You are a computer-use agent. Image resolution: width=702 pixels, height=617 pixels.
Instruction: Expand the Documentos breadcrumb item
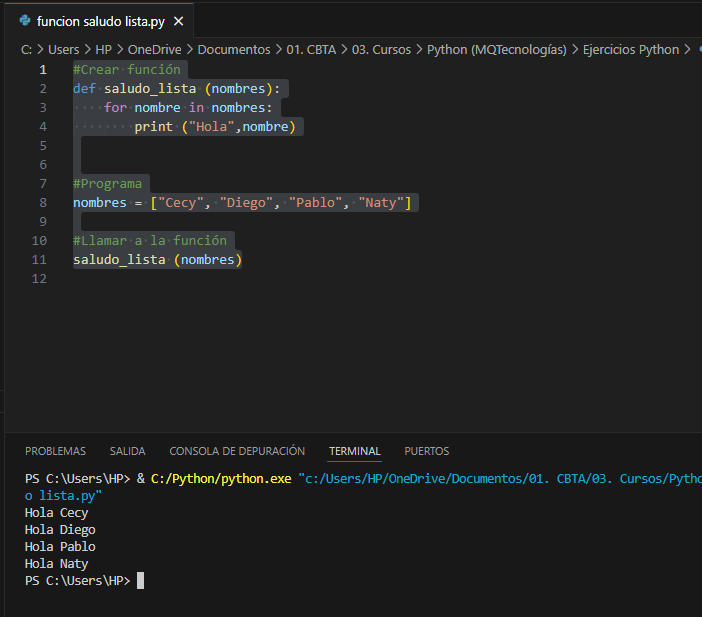pos(233,49)
